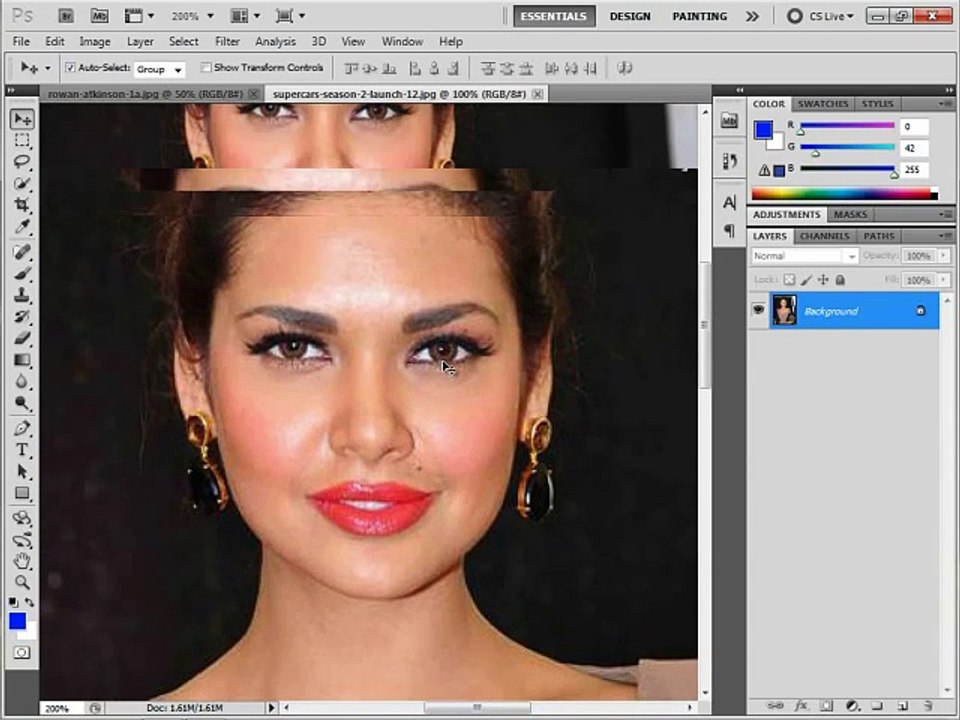Select the Pen tool
The height and width of the screenshot is (720, 960).
pyautogui.click(x=22, y=428)
